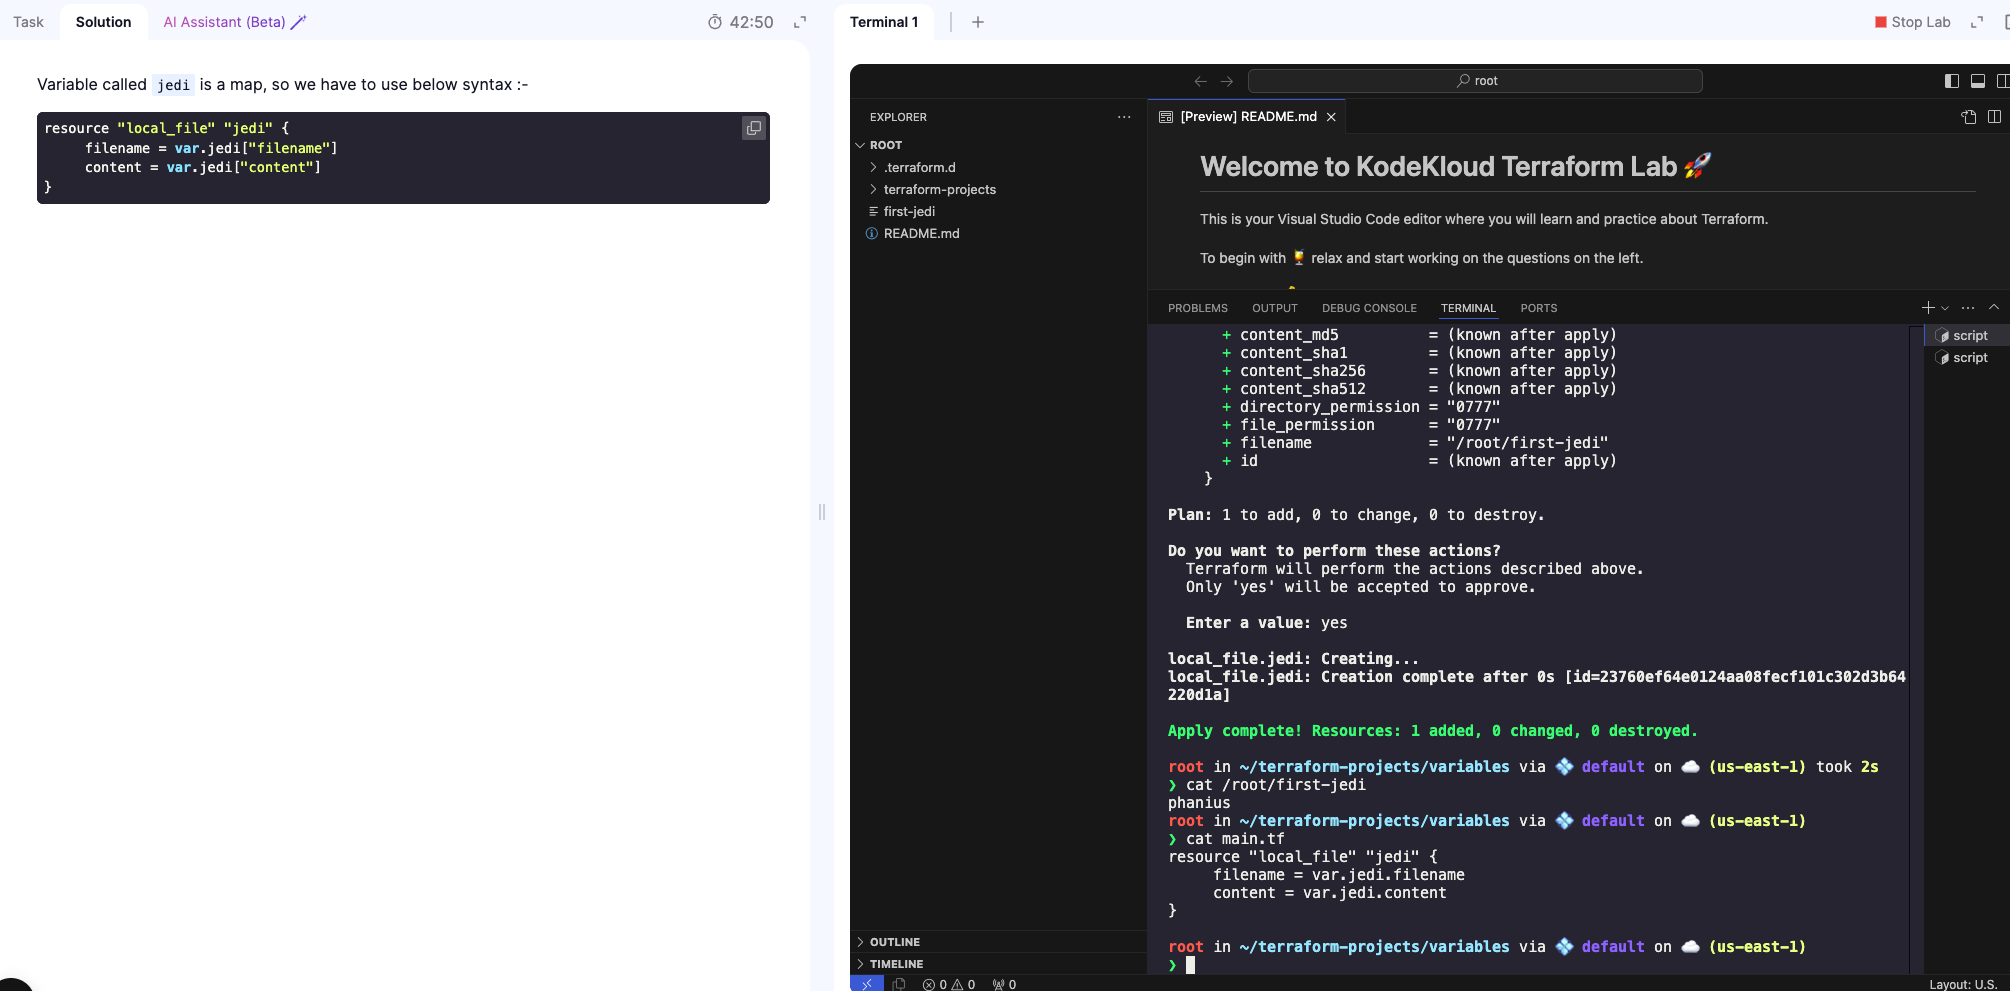This screenshot has height=991, width=2010.
Task: Select the Terminal 1 tab
Action: point(884,22)
